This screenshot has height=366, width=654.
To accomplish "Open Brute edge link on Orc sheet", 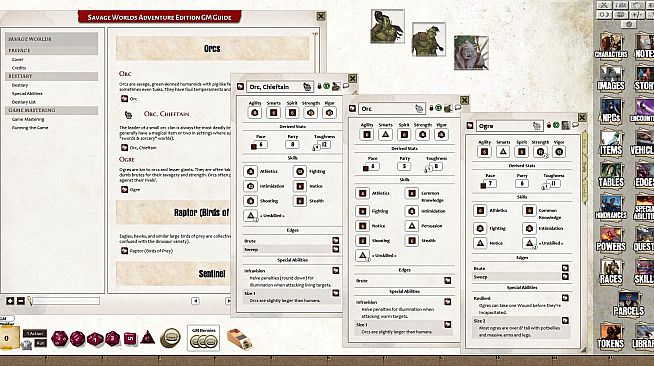I will coord(448,281).
